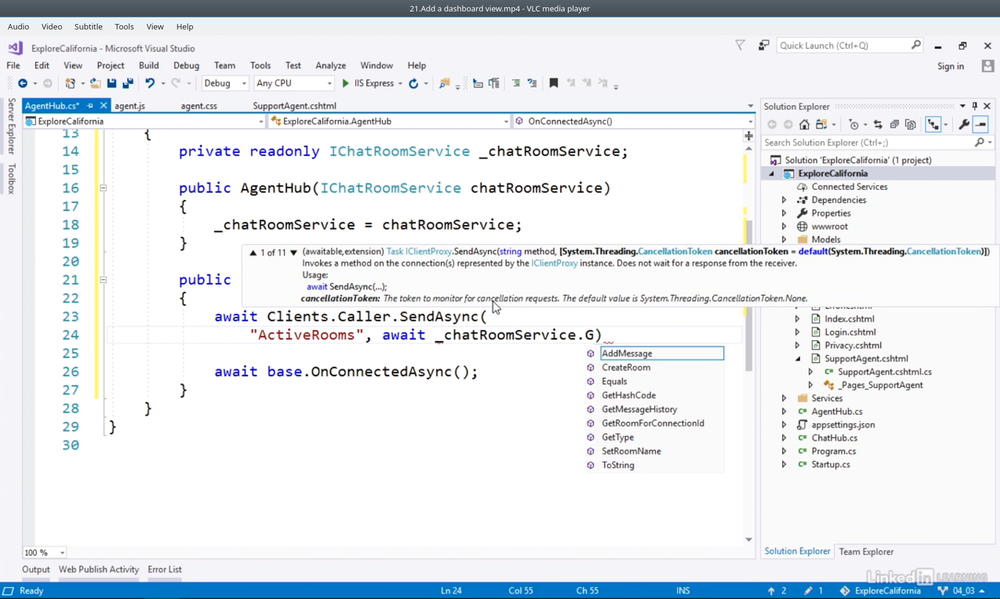Toggle Show All Files in Solution Explorer

pos(910,125)
